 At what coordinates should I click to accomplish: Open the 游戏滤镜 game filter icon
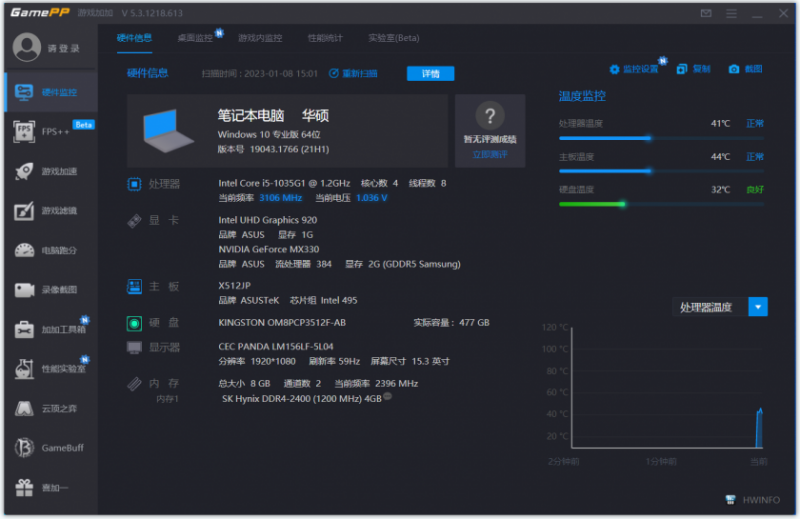click(24, 210)
